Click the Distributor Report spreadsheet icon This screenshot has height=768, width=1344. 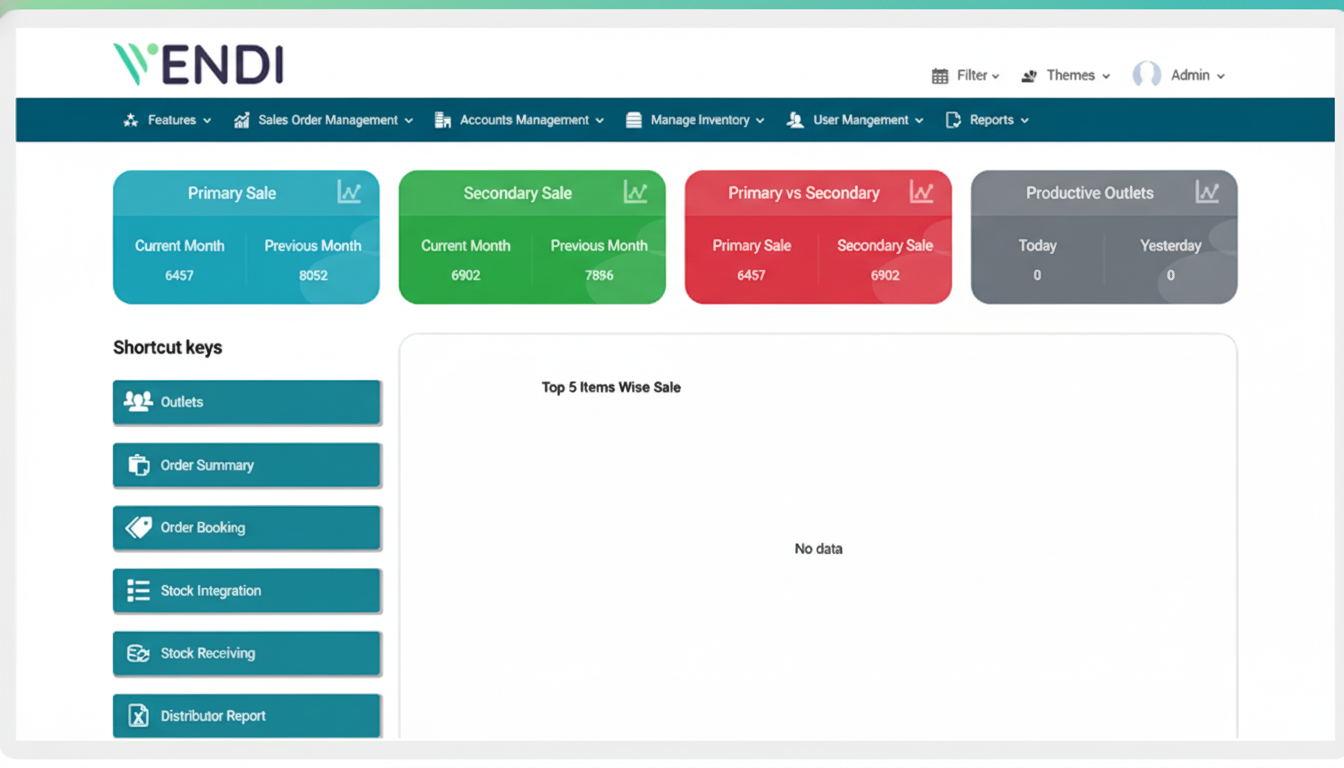137,716
